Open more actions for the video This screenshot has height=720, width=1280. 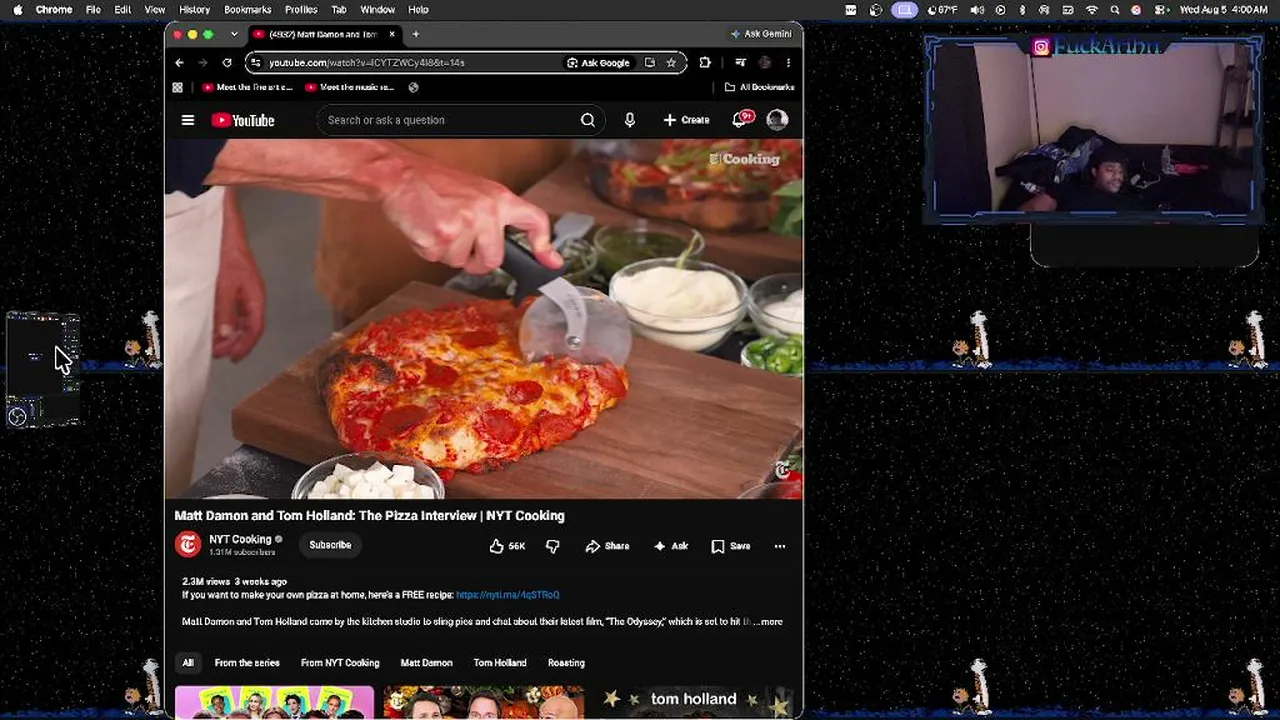[x=780, y=546]
